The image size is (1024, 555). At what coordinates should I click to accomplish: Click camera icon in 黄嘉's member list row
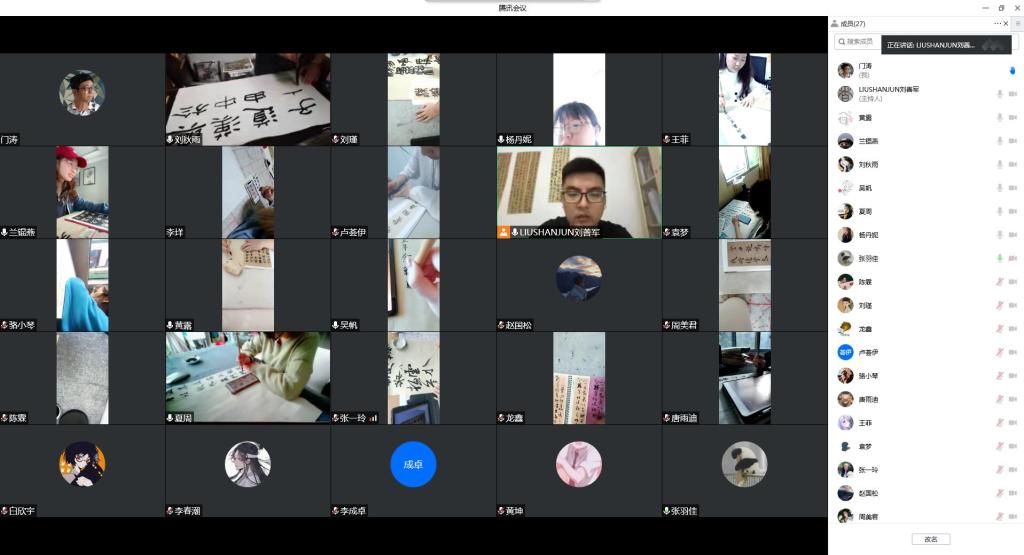(1013, 117)
